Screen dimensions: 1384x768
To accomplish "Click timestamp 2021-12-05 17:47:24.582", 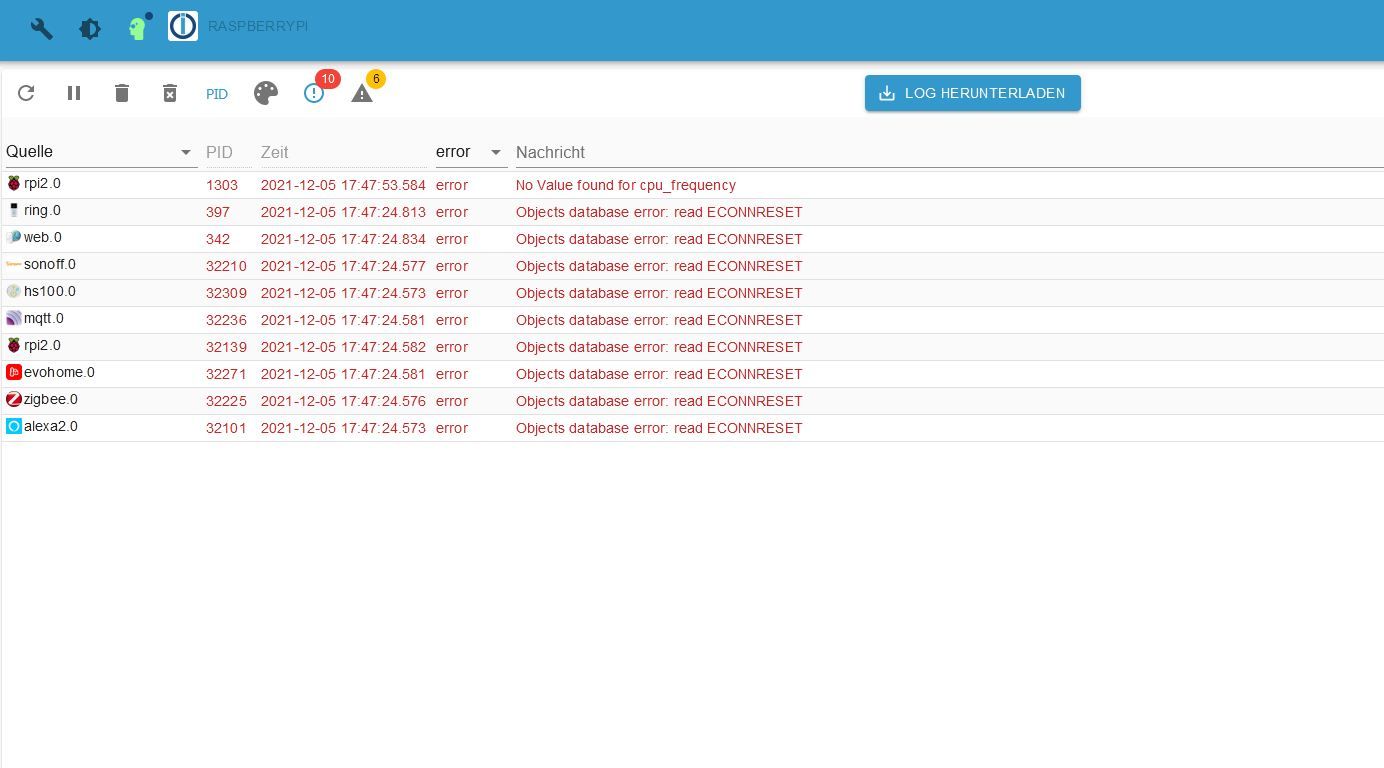I will 343,347.
